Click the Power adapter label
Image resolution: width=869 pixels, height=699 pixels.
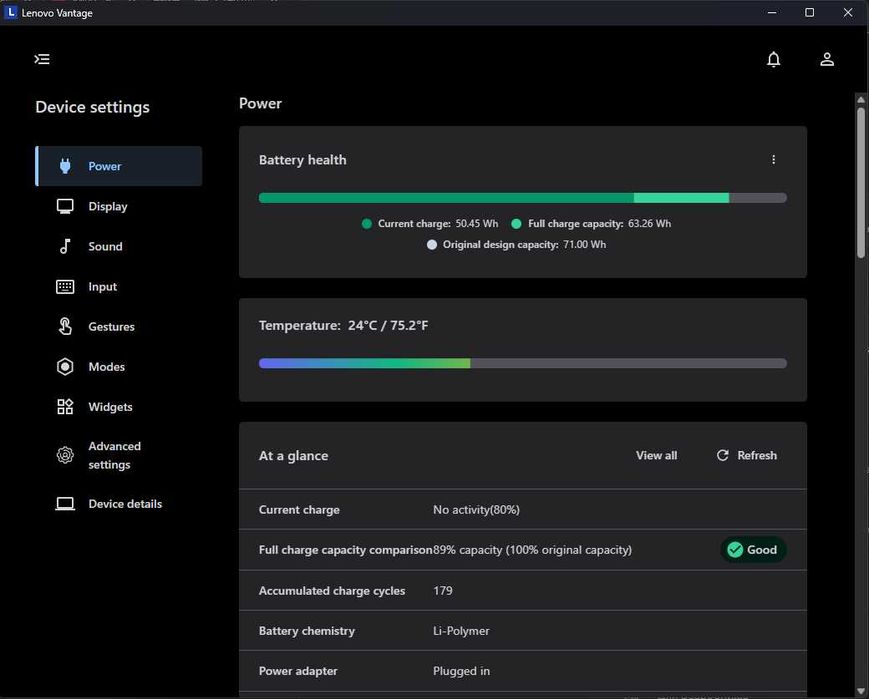(x=298, y=671)
